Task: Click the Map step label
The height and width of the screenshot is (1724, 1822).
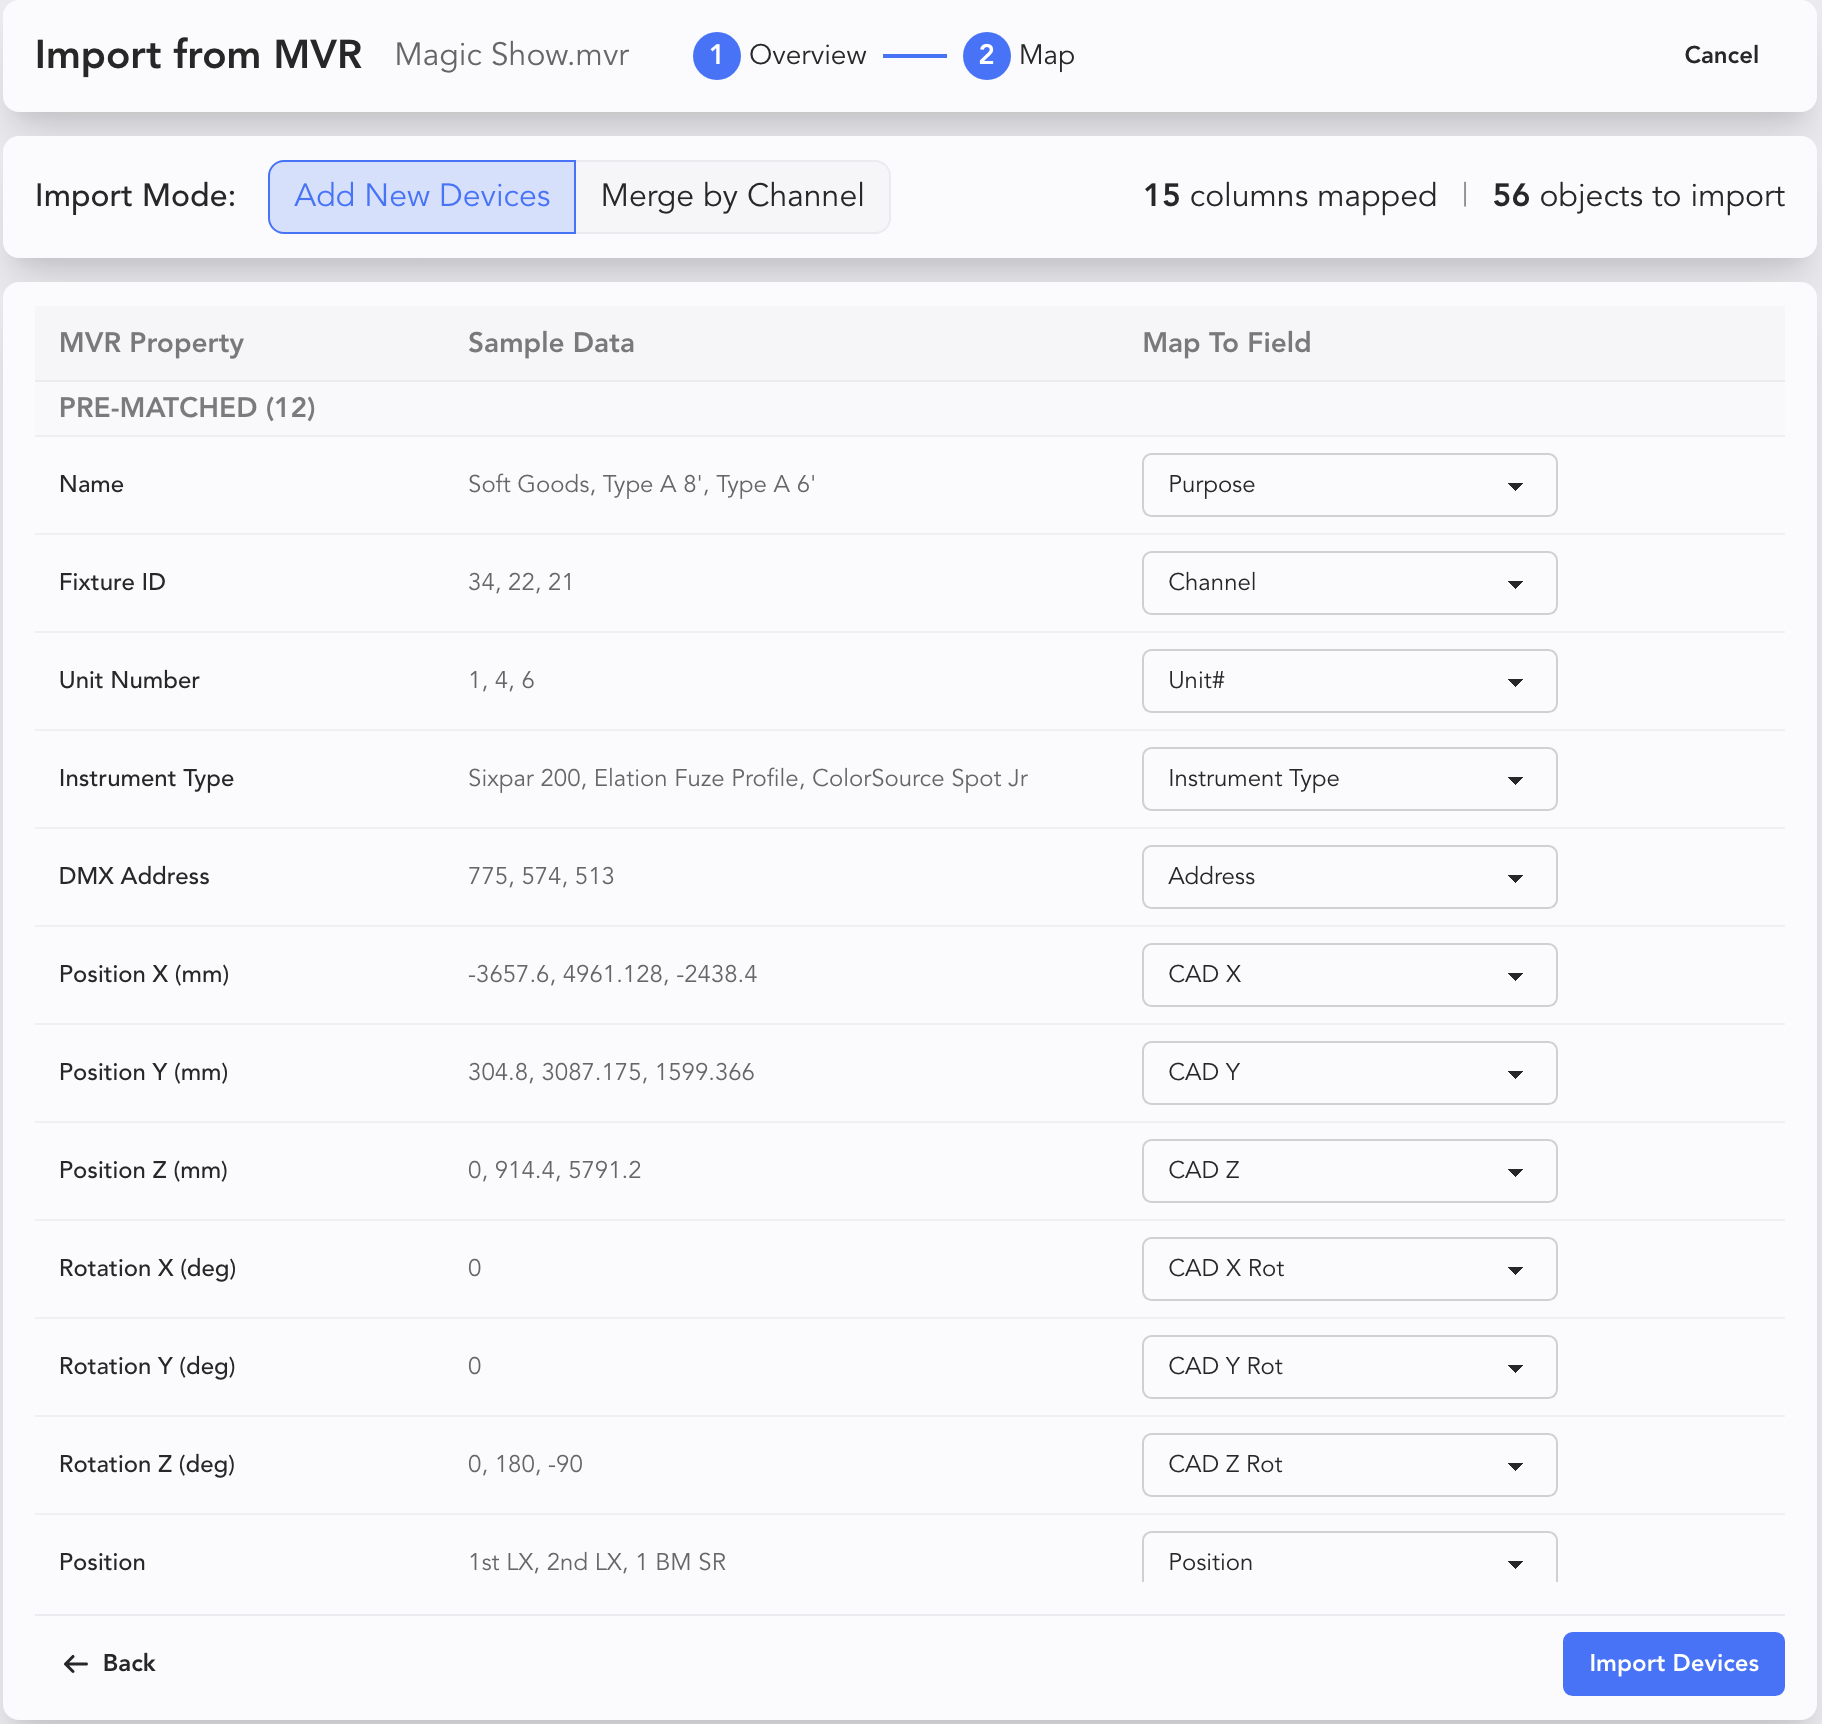Action: (x=1046, y=55)
